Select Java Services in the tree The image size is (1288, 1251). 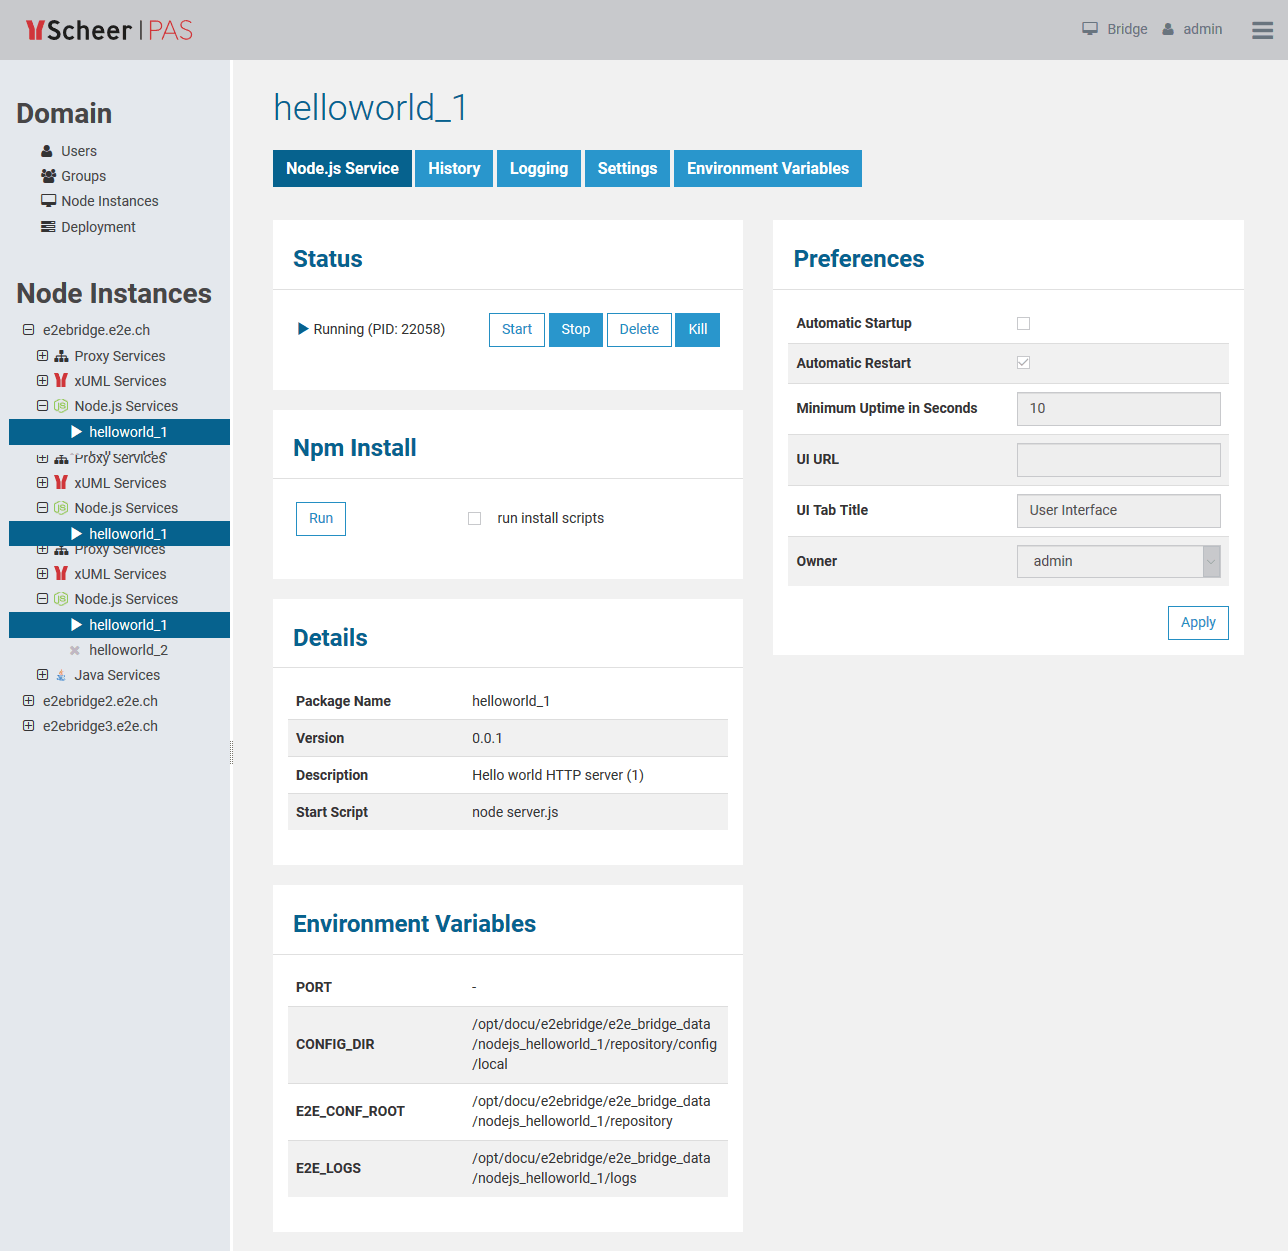[116, 675]
